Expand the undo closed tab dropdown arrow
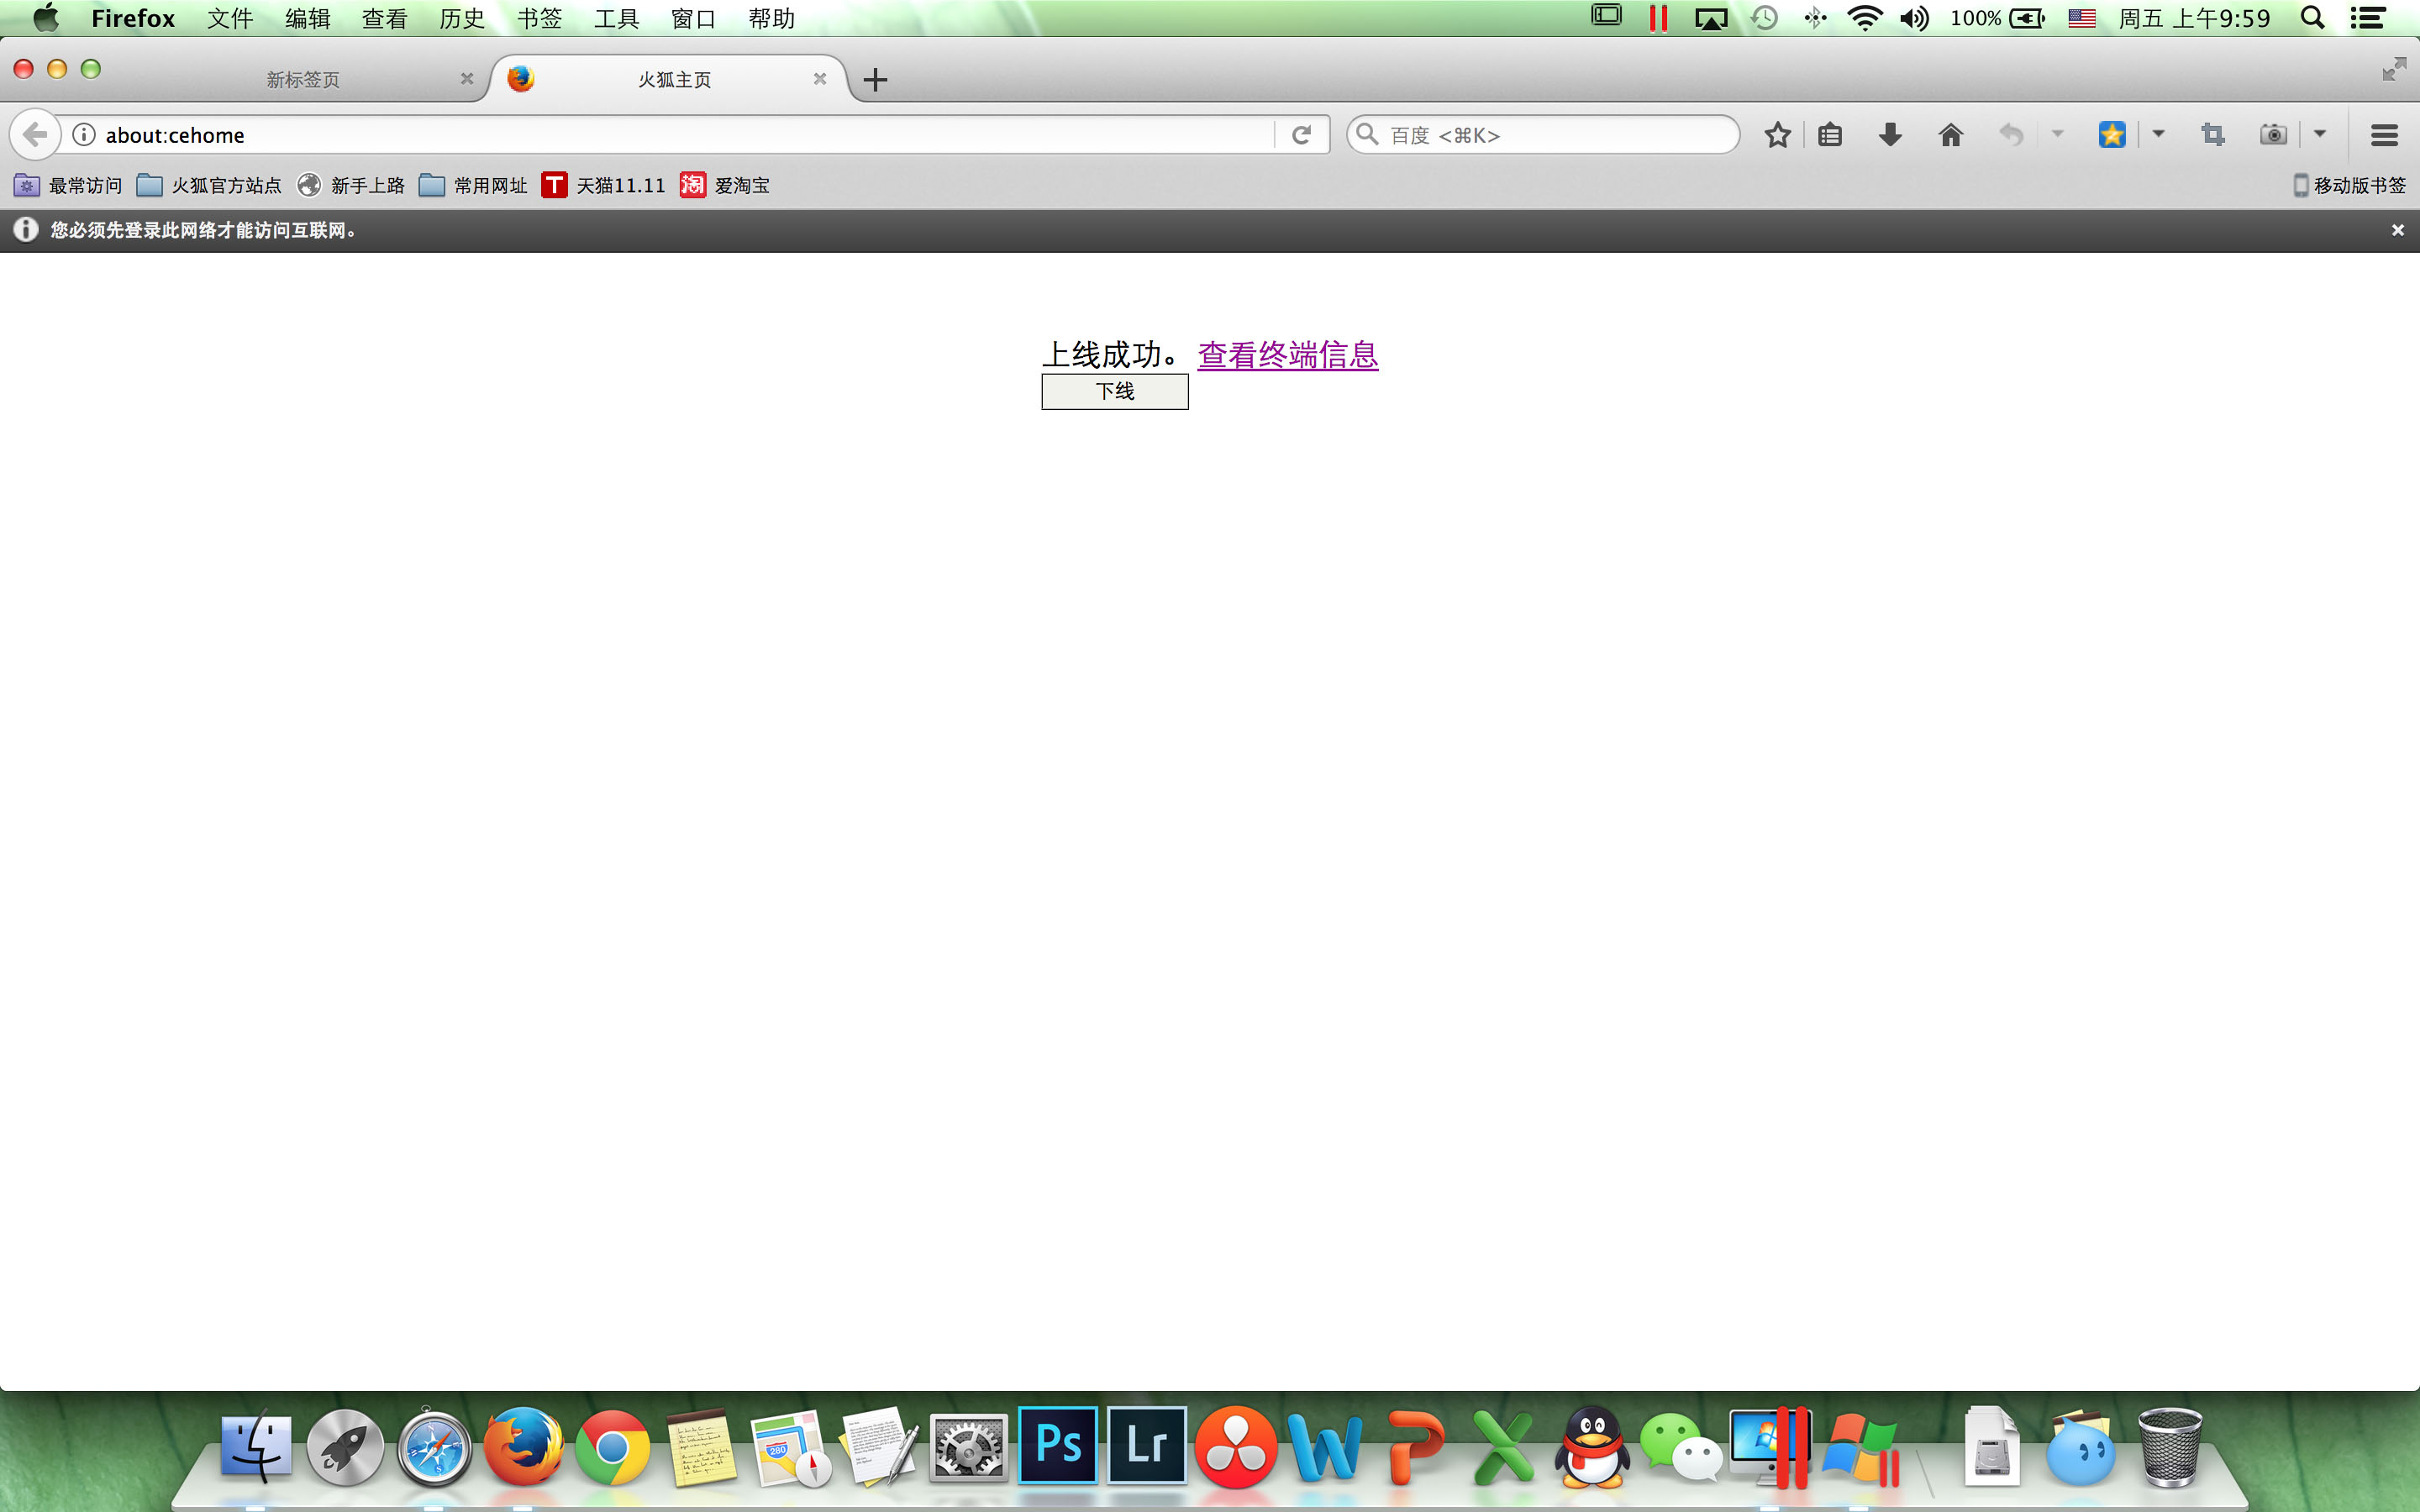The image size is (2420, 1512). coord(2057,134)
